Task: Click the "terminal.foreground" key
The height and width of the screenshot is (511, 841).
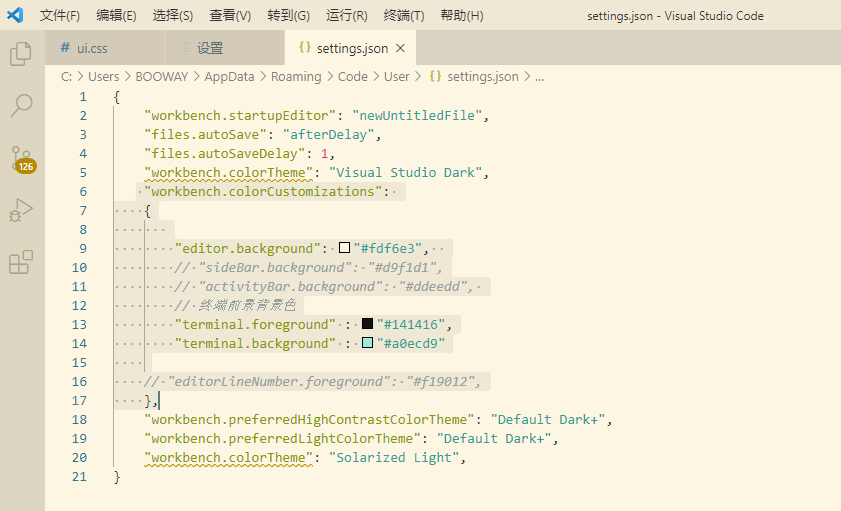Action: (x=255, y=325)
